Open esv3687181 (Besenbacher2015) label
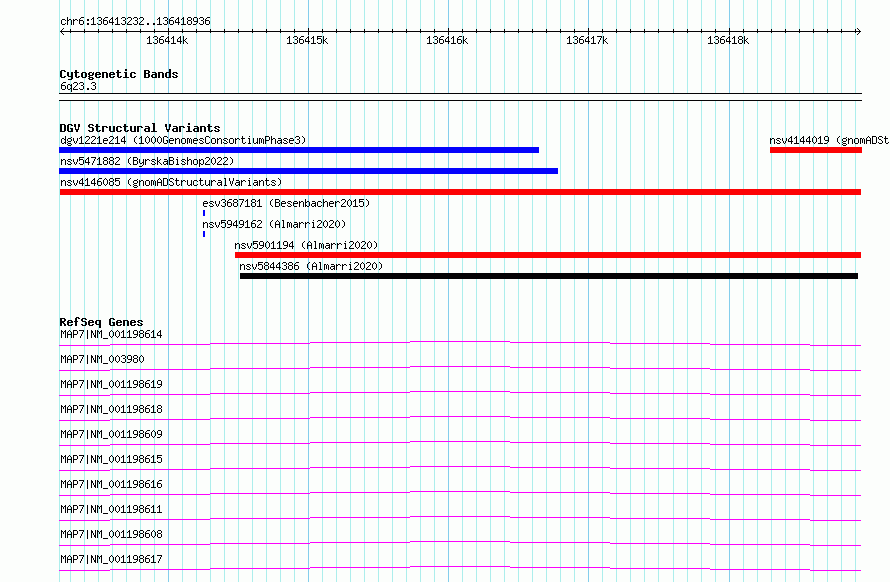Screen dimensions: 890x582 pos(286,203)
